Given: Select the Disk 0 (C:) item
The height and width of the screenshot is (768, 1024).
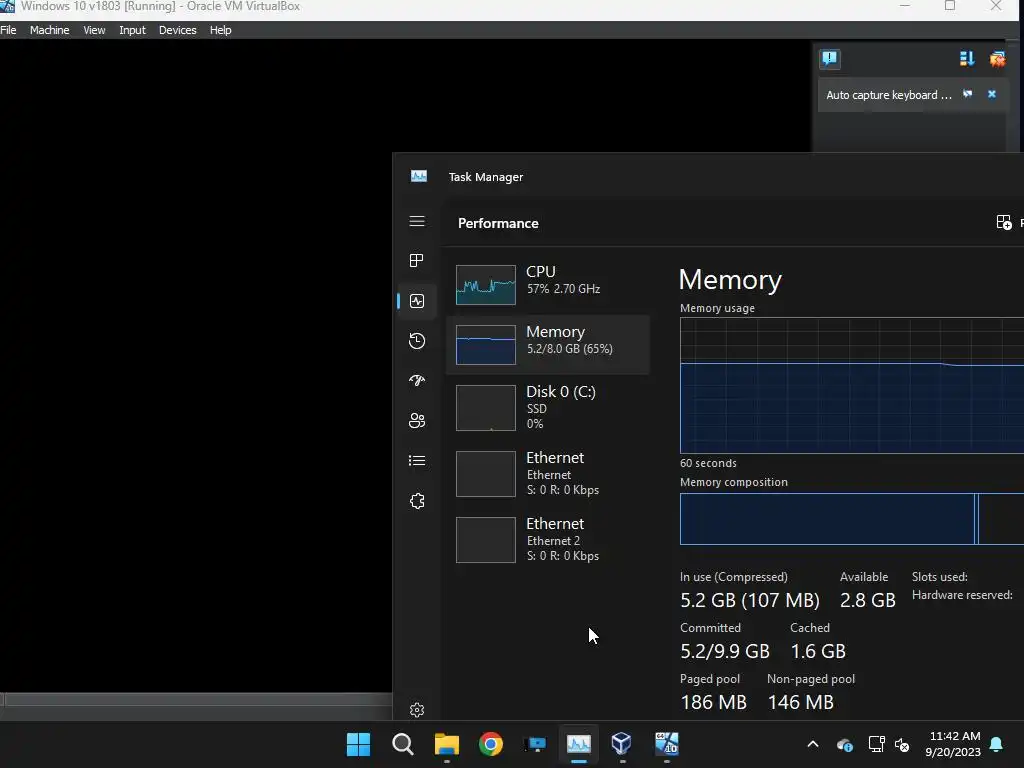Looking at the screenshot, I should point(548,408).
